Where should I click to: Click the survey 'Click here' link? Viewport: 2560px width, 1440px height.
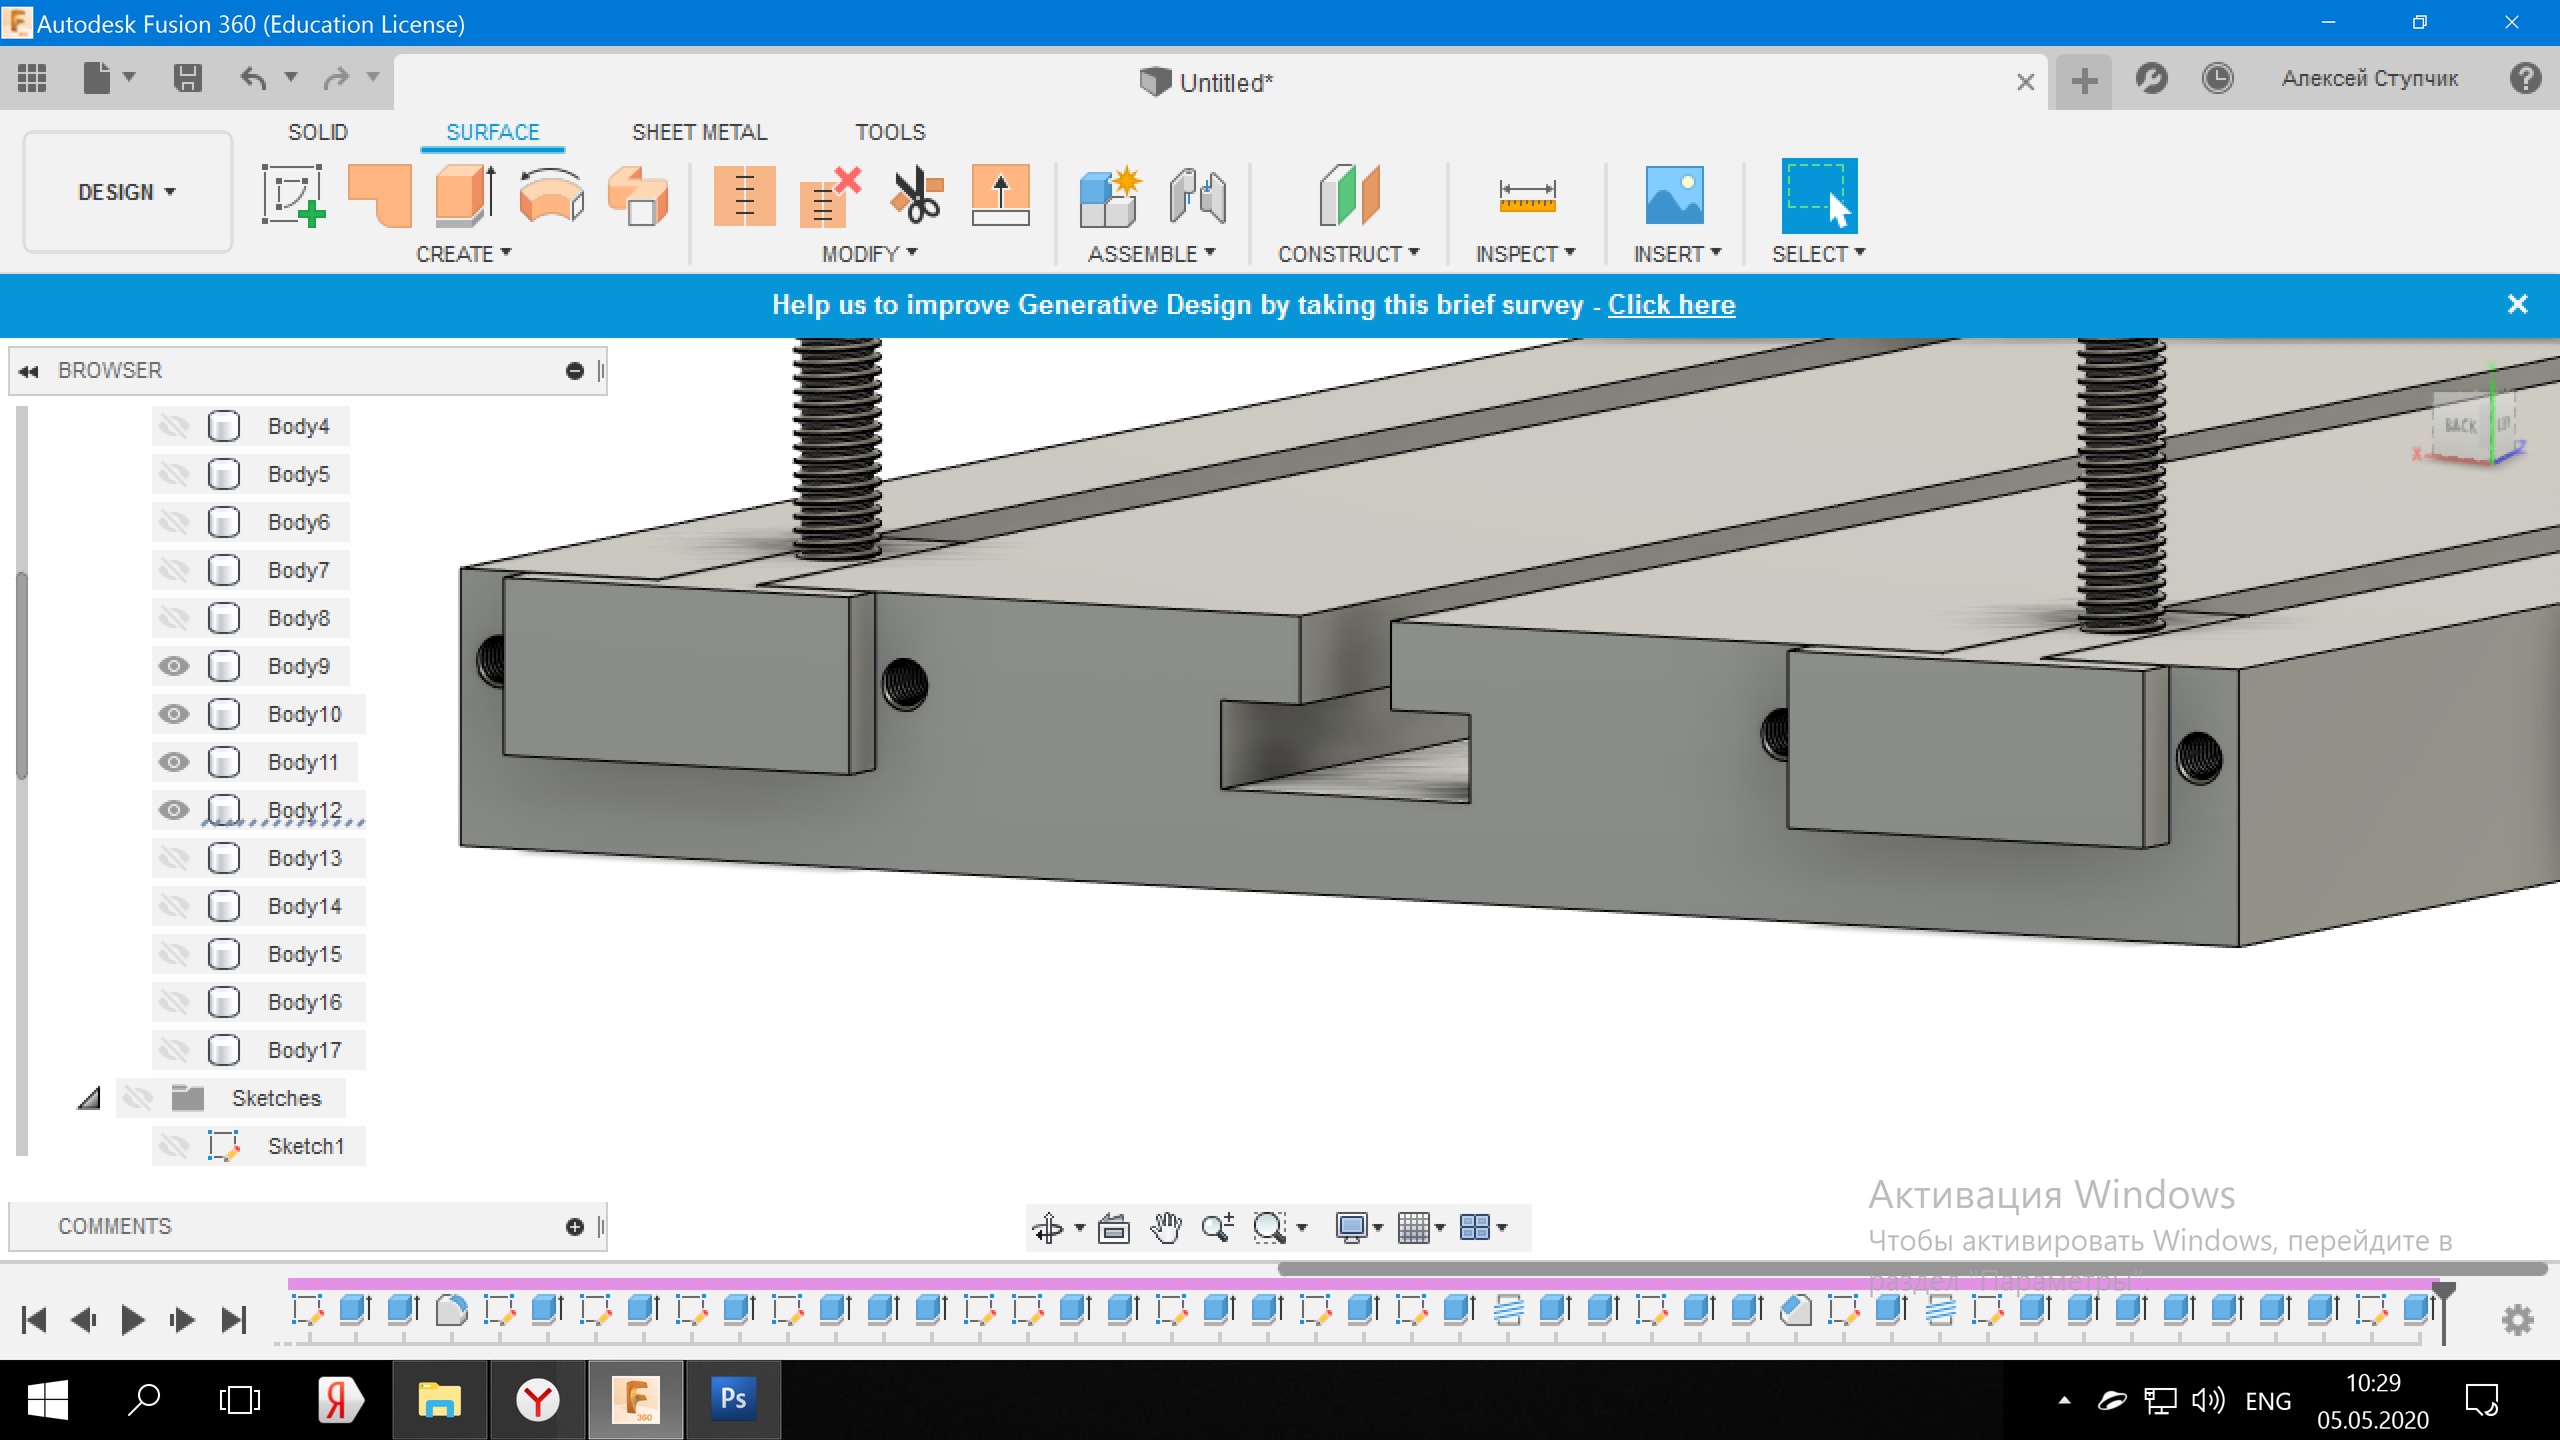(1671, 305)
